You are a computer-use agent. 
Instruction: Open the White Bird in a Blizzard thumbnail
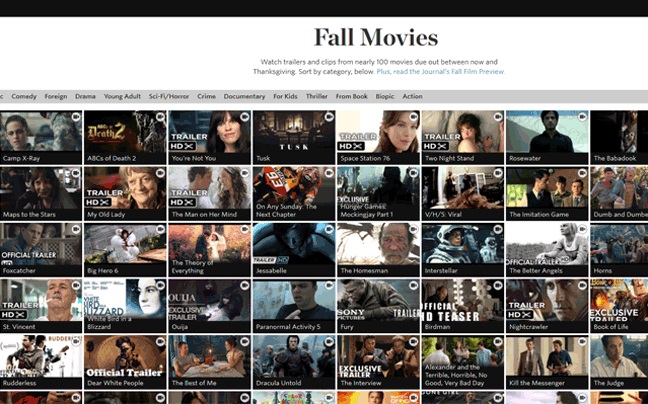pos(125,306)
